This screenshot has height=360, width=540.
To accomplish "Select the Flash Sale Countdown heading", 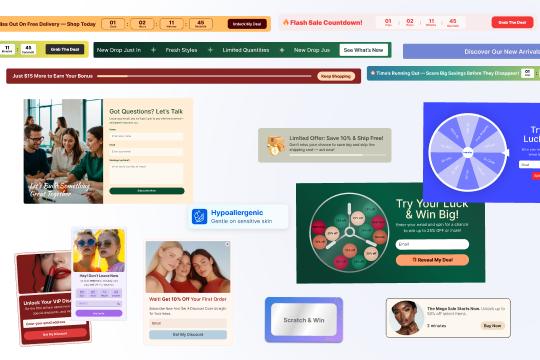I will 326,22.
